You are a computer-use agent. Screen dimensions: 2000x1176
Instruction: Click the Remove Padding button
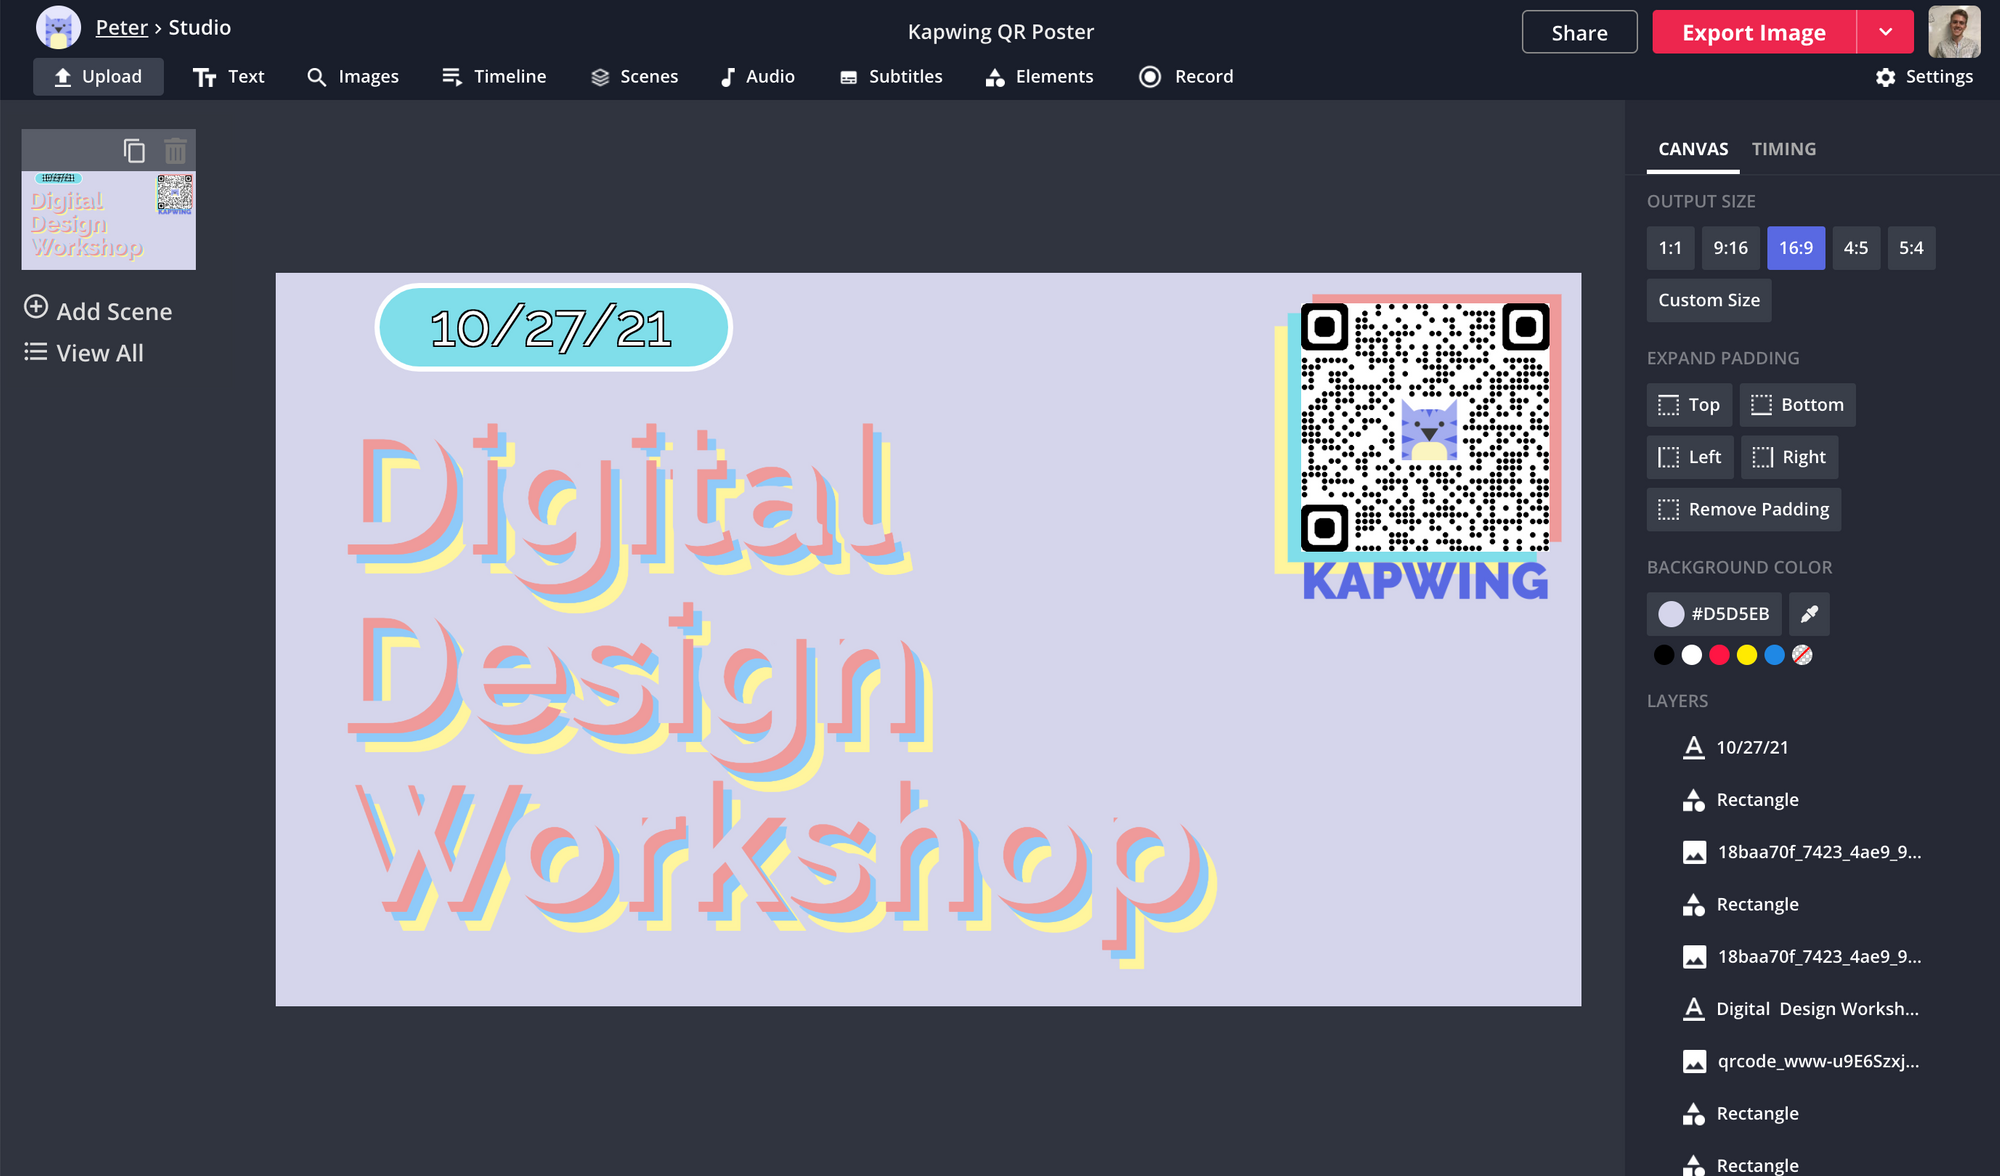(1743, 509)
